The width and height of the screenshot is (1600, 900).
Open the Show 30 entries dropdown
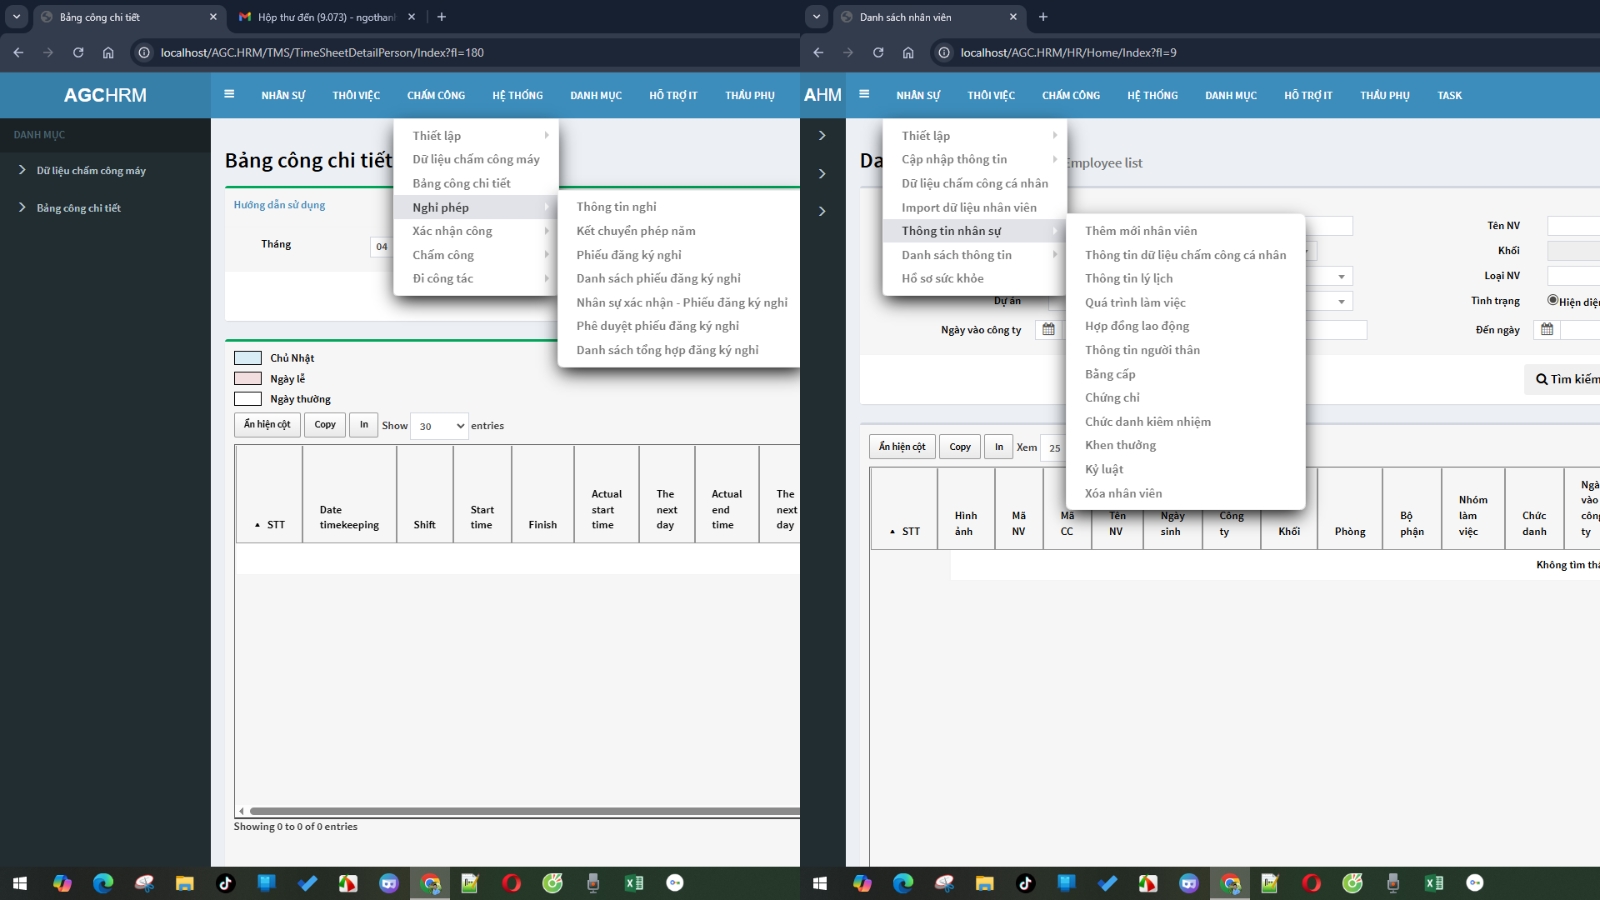point(440,426)
